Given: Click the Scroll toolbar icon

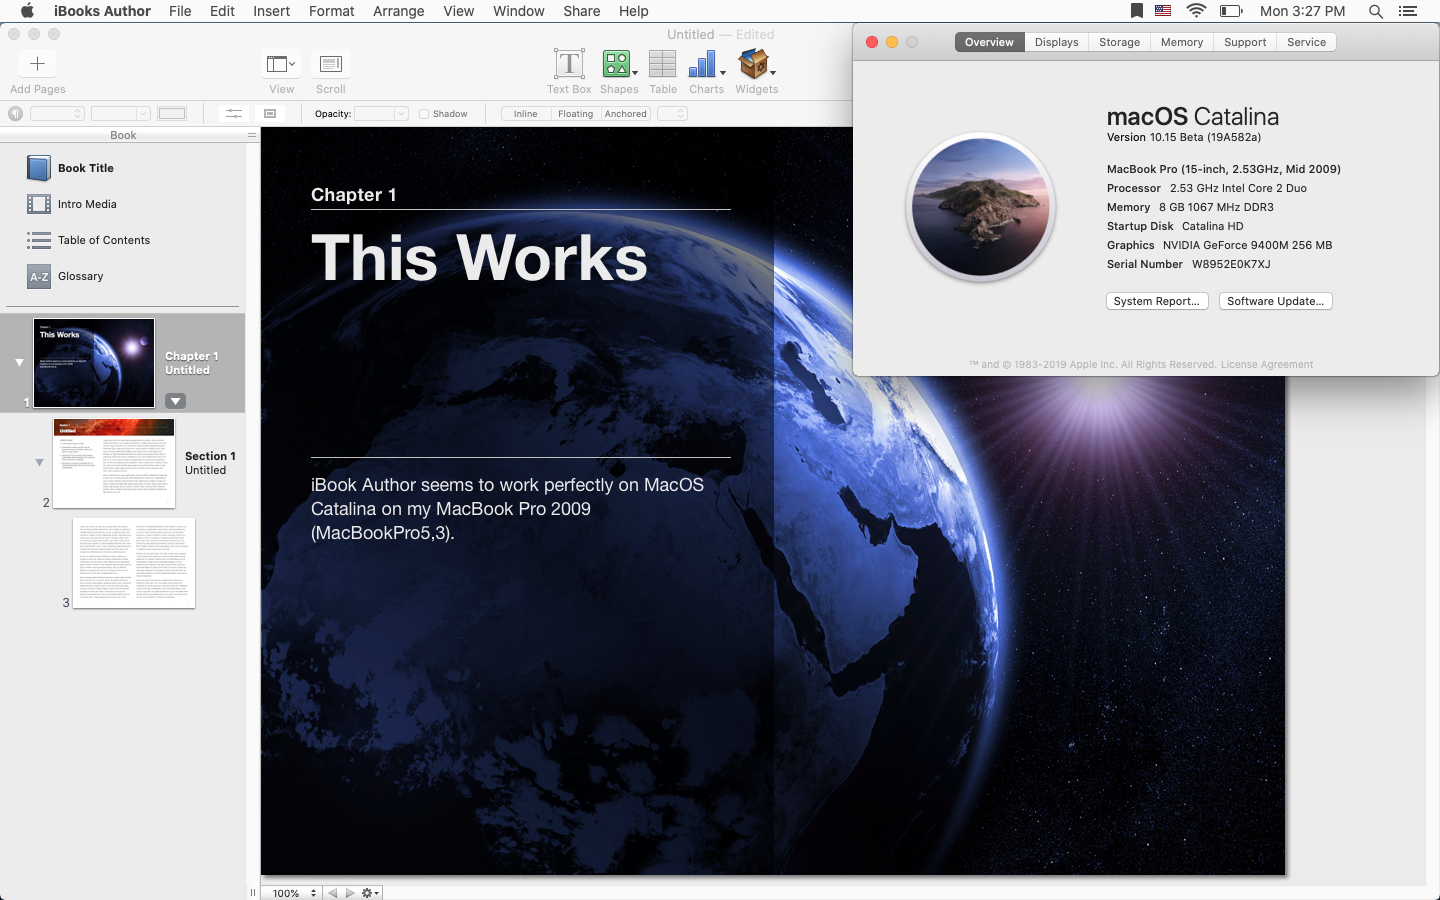Looking at the screenshot, I should (x=330, y=64).
